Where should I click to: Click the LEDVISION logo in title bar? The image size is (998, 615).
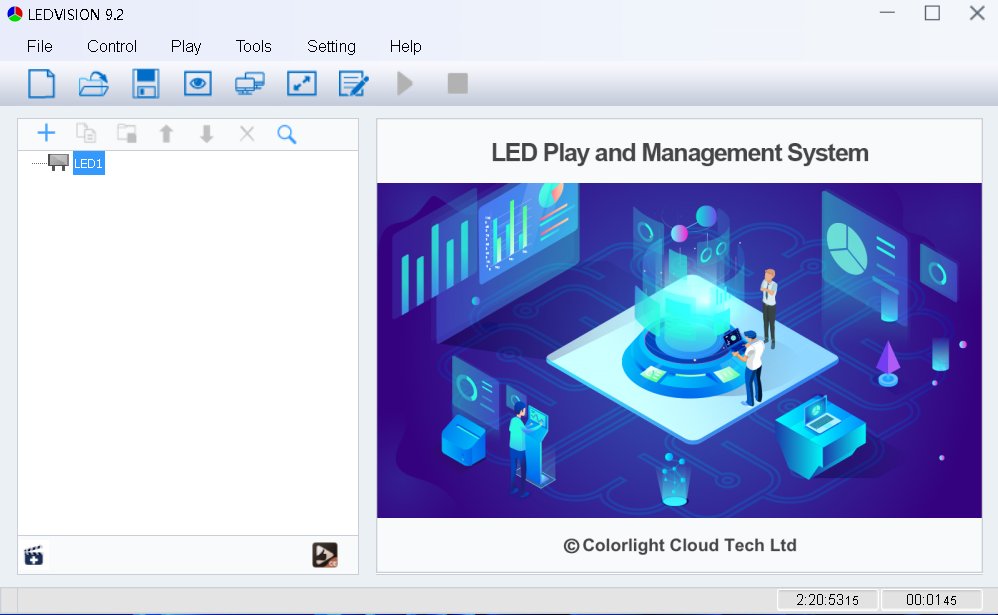15,14
